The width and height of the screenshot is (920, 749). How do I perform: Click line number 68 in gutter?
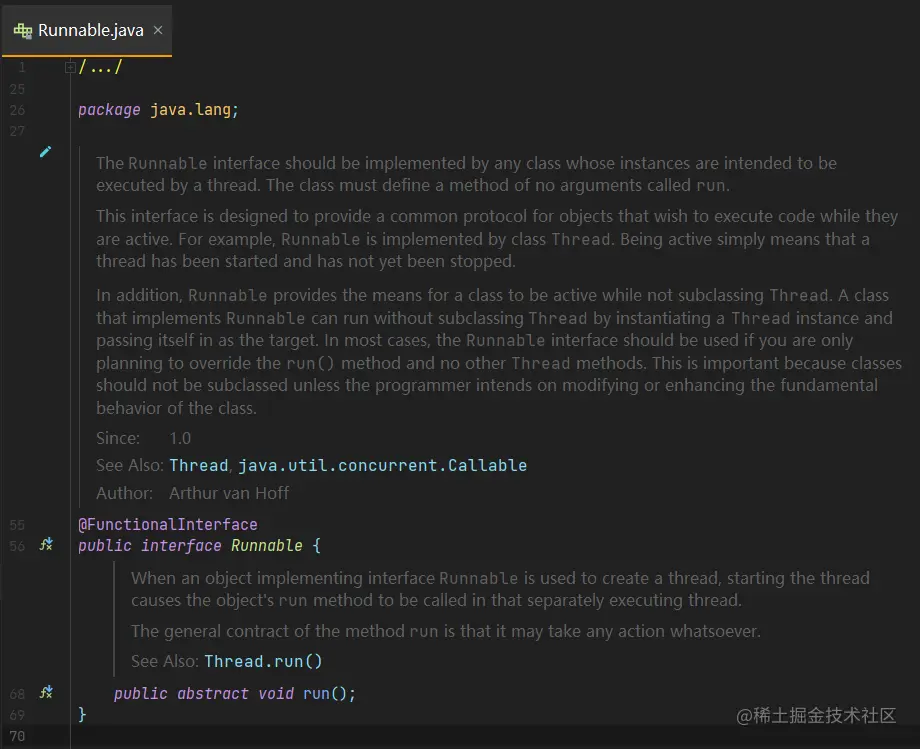tap(17, 694)
